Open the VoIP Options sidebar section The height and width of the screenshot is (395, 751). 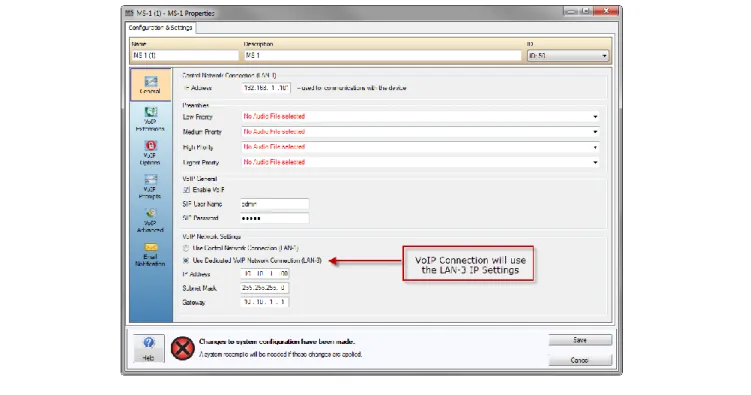150,153
